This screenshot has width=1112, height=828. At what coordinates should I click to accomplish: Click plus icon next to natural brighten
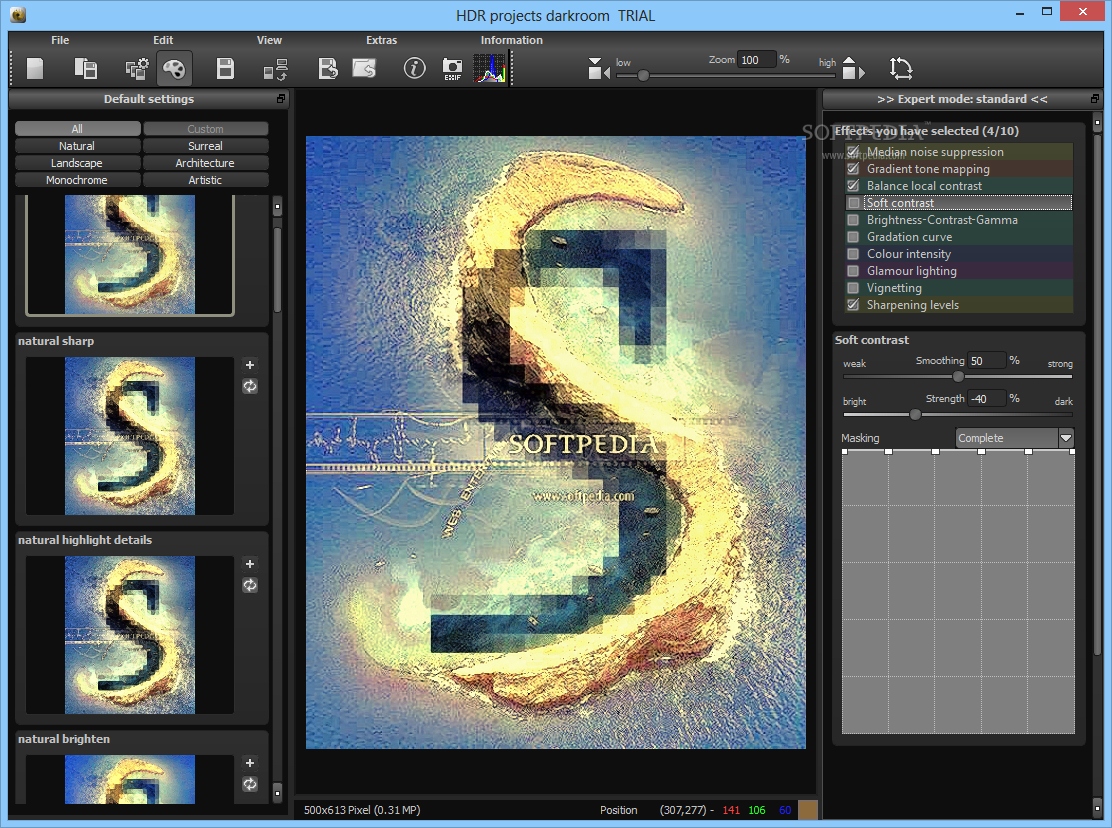[250, 763]
